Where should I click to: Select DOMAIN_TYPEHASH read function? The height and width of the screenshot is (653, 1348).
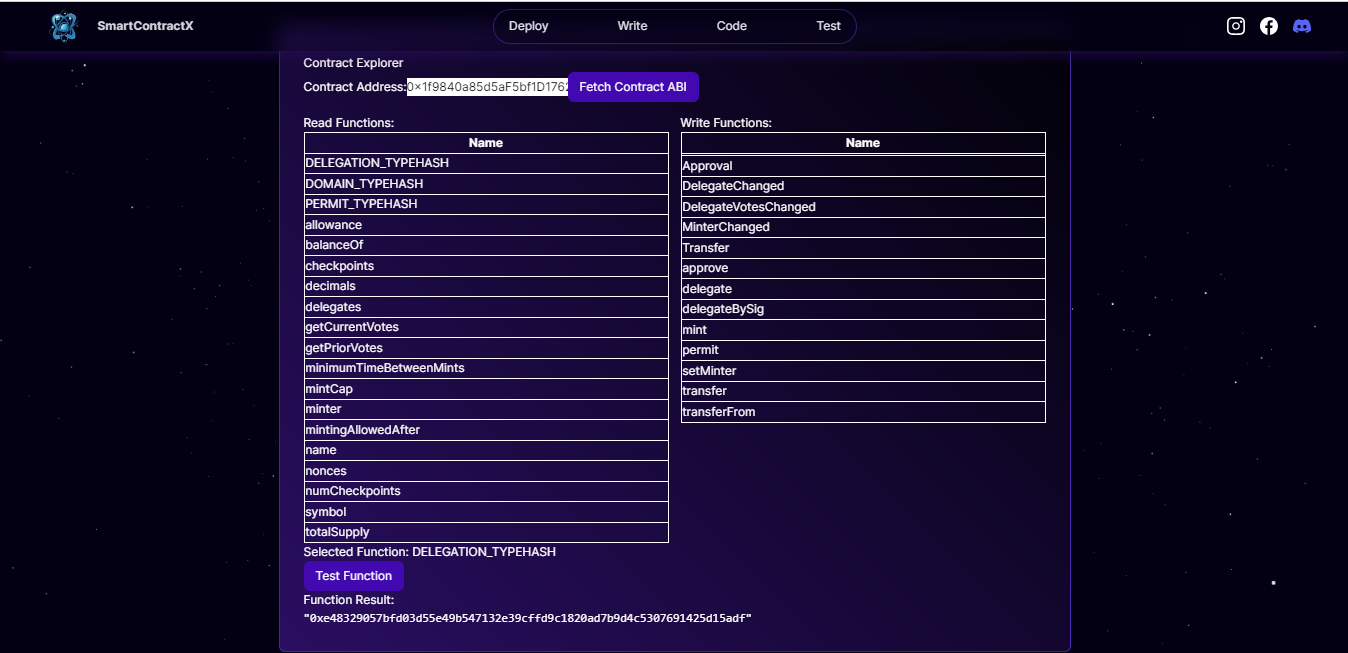click(x=486, y=184)
